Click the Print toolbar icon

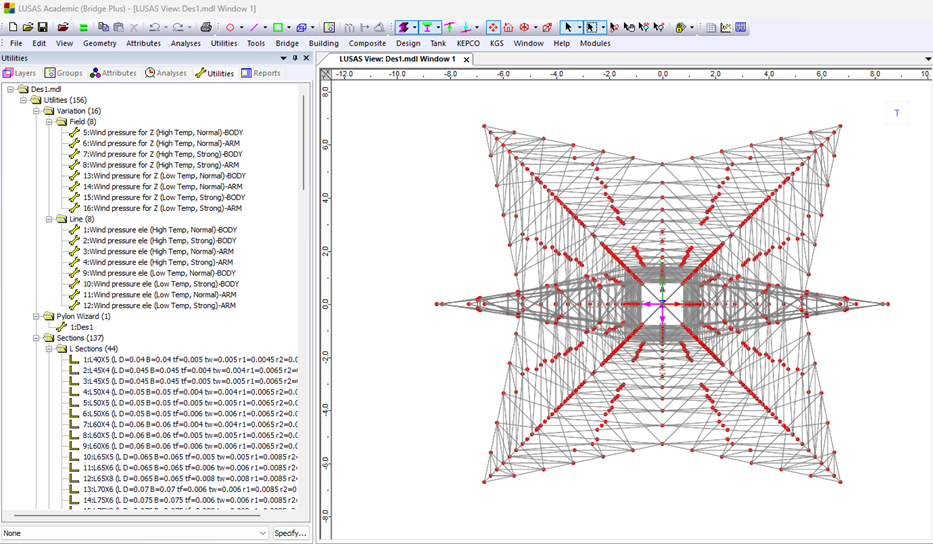click(x=206, y=27)
